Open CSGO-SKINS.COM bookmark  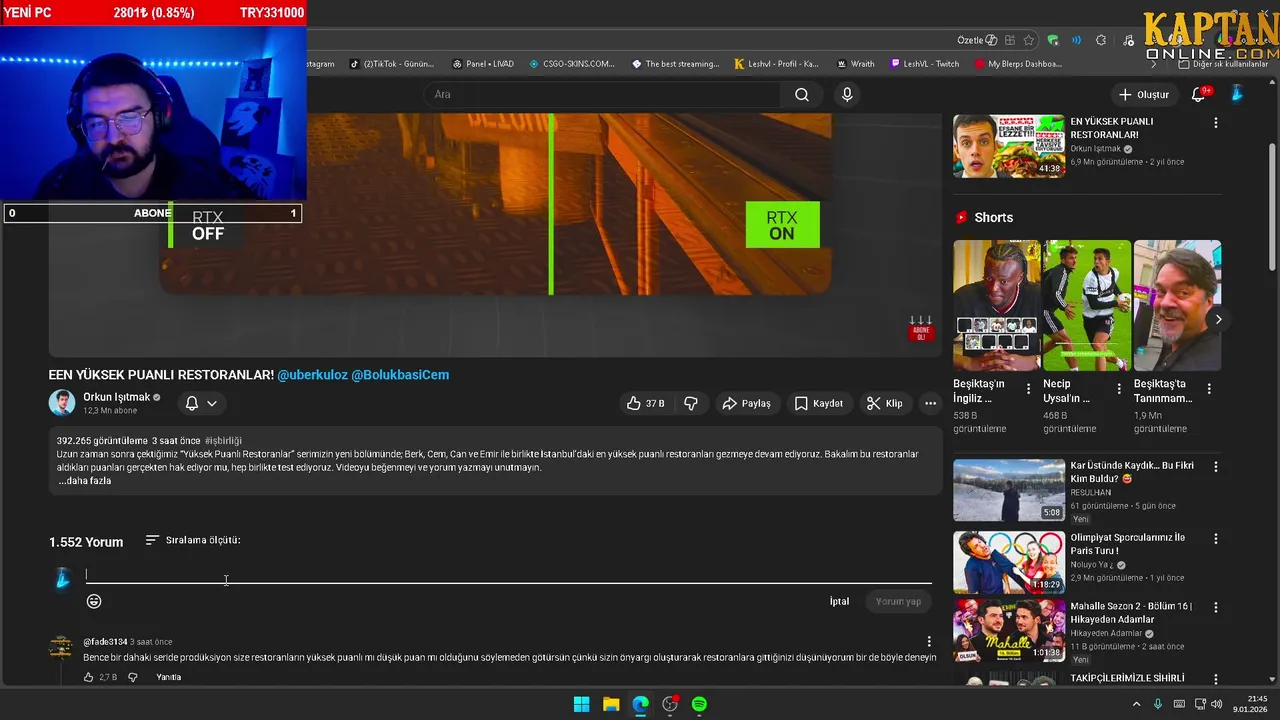click(572, 64)
